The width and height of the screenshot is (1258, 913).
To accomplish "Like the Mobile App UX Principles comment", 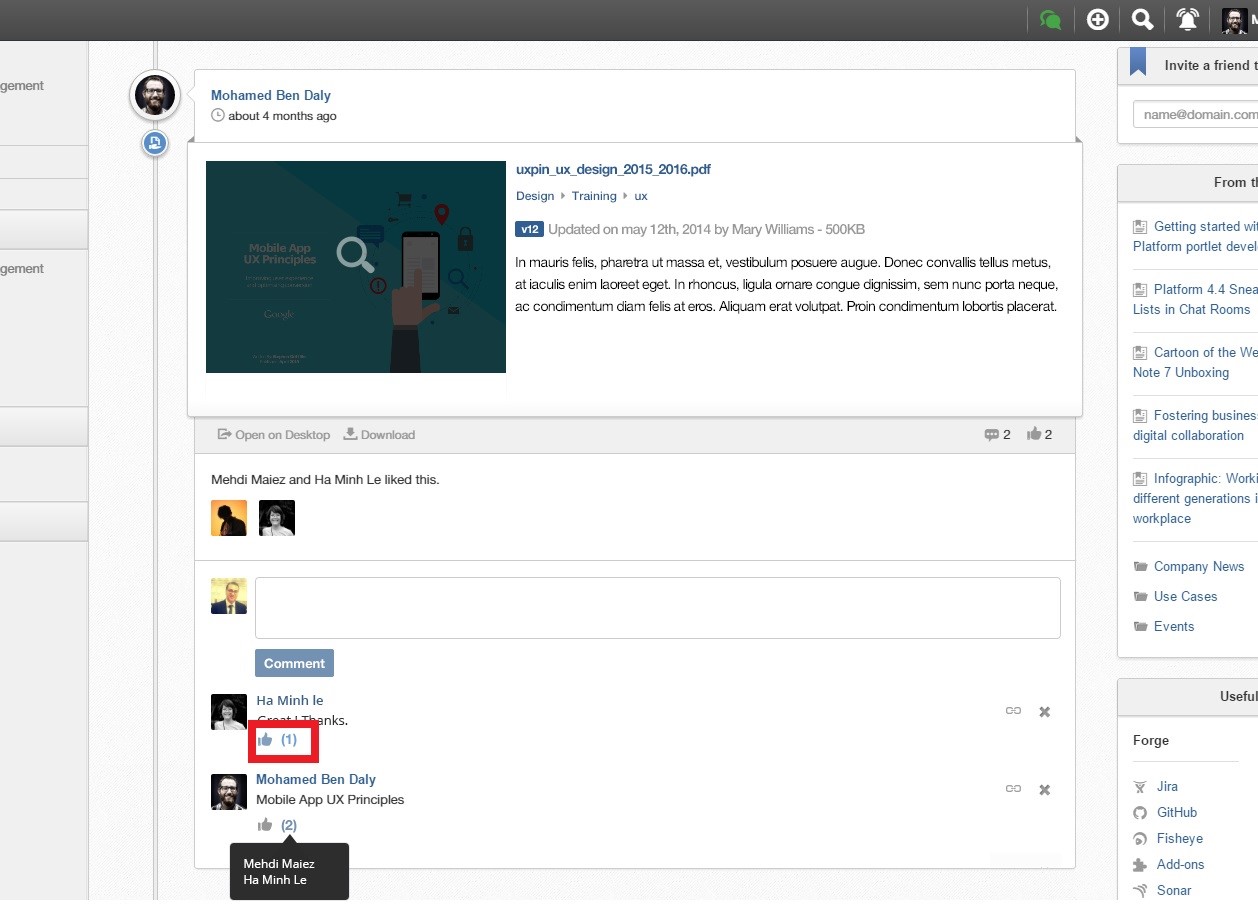I will point(265,825).
